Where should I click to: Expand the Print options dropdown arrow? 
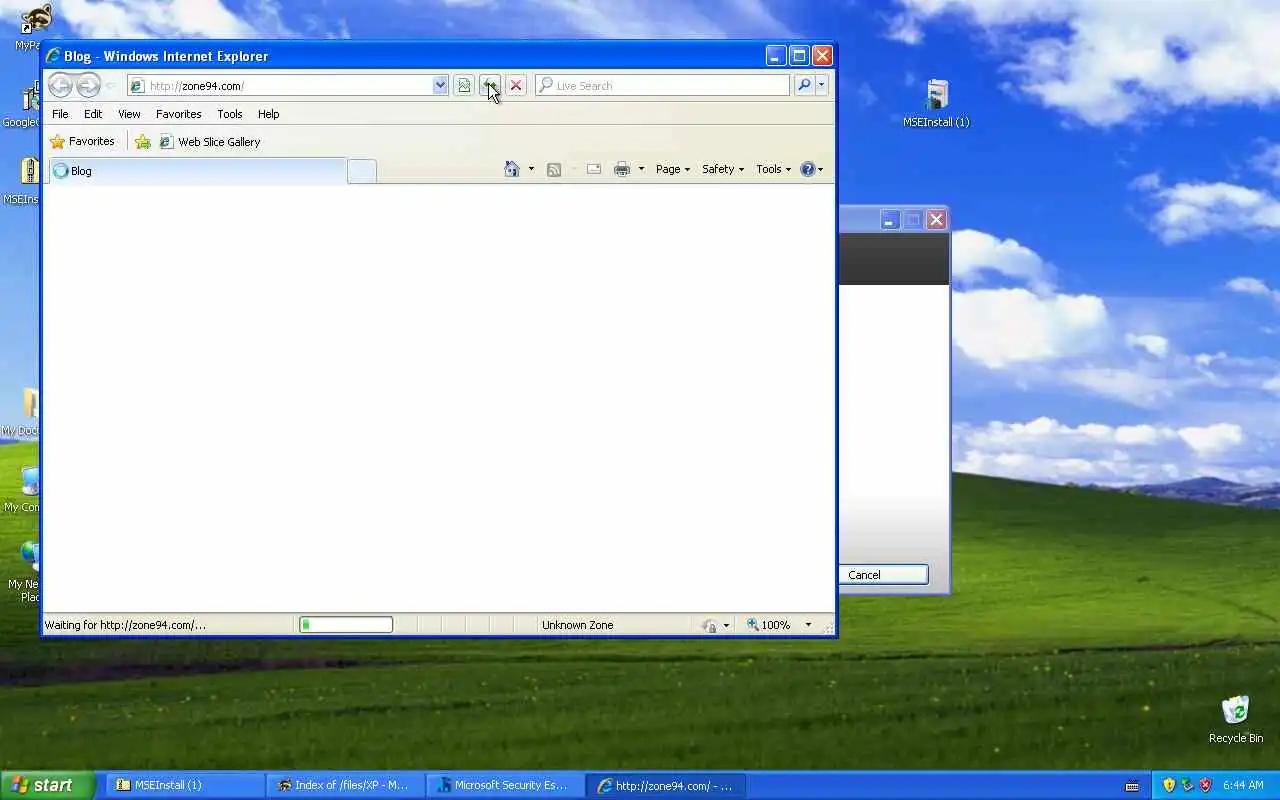point(641,169)
